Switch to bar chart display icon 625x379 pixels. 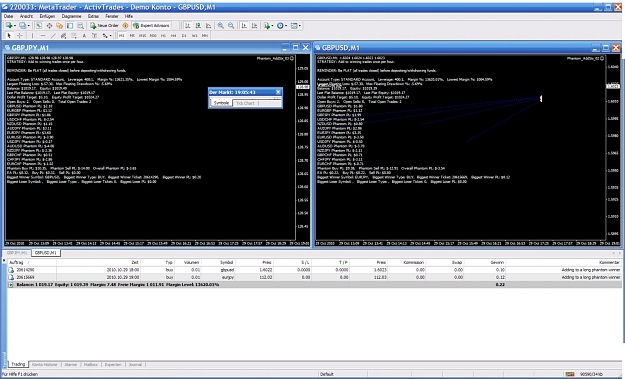coord(187,26)
